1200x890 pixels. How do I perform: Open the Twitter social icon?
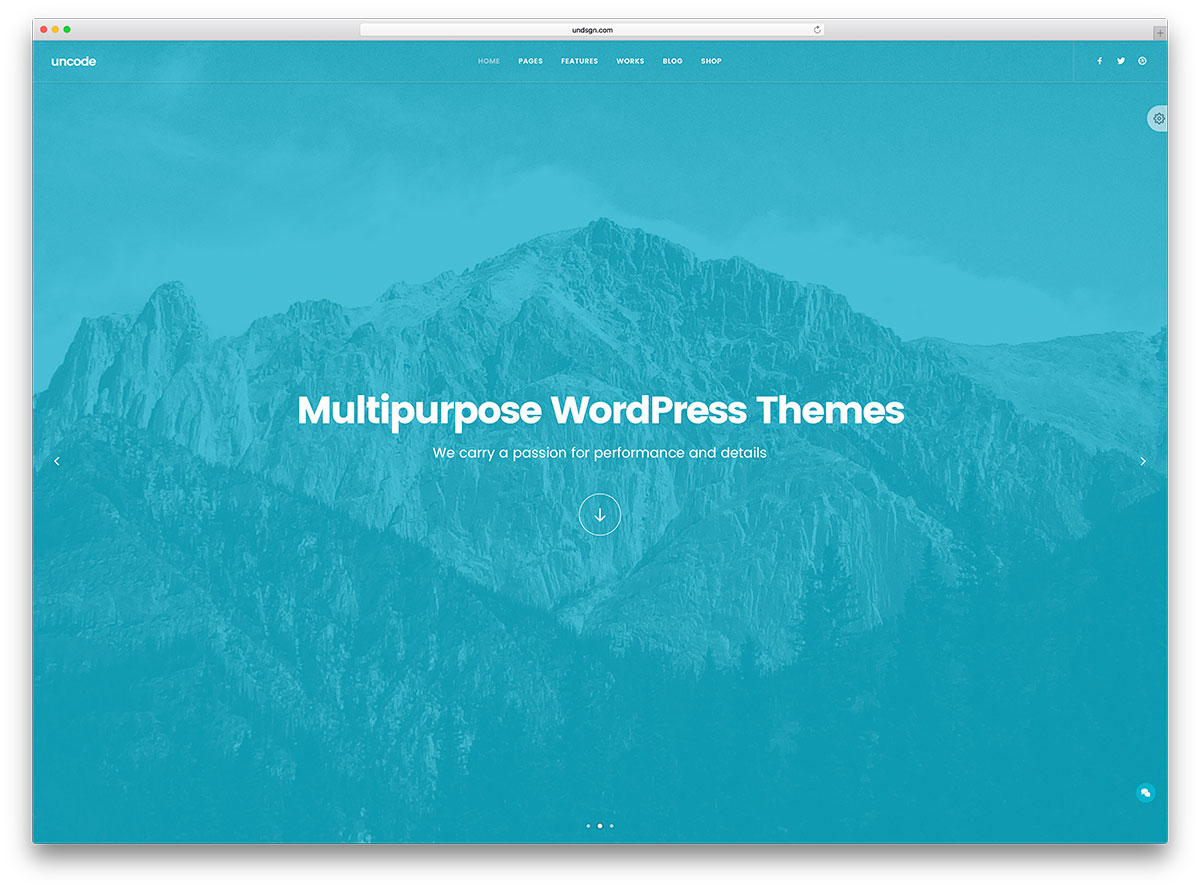click(1120, 61)
